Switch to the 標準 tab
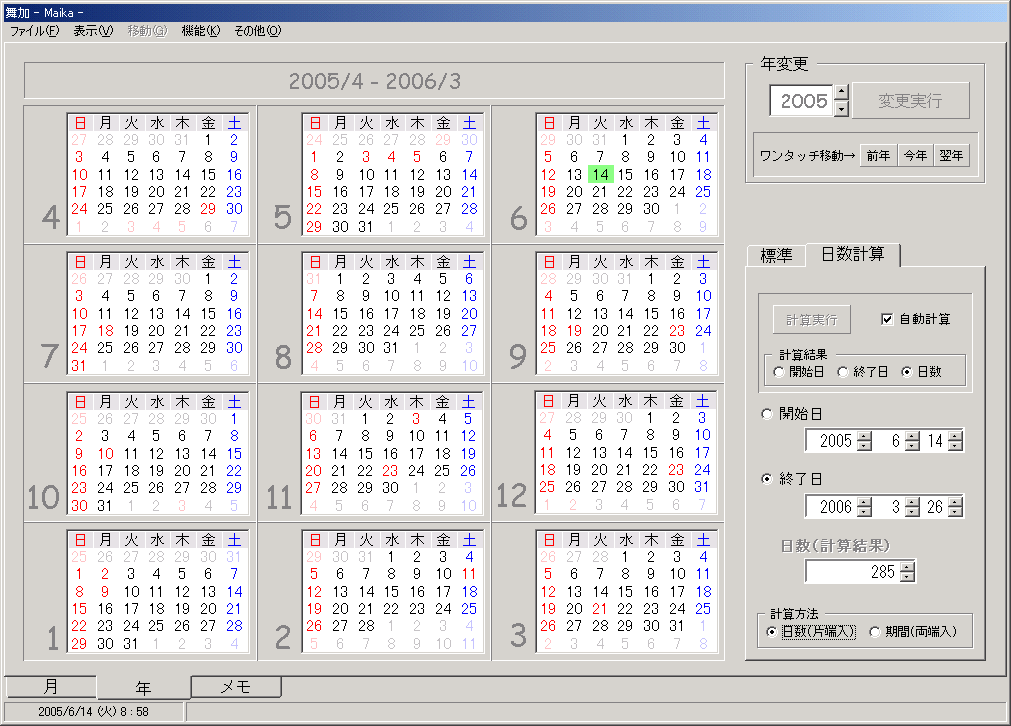1011x726 pixels. [x=777, y=255]
